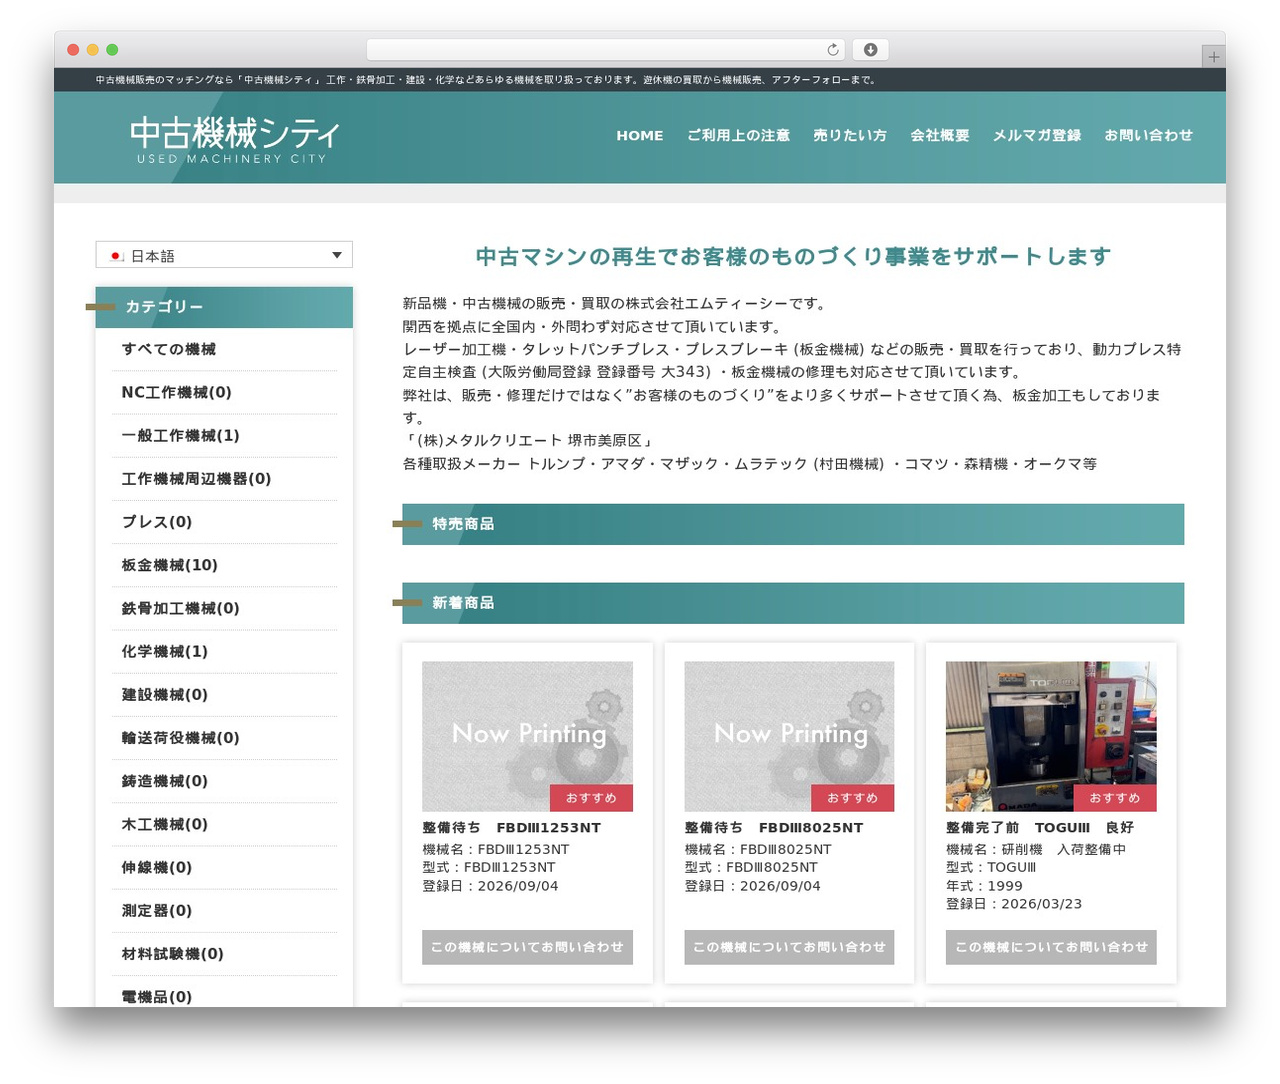Open the お問い合わせ menu item

1149,135
